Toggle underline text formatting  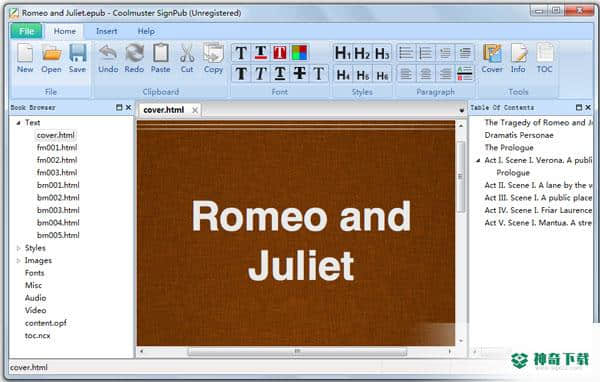pos(280,73)
